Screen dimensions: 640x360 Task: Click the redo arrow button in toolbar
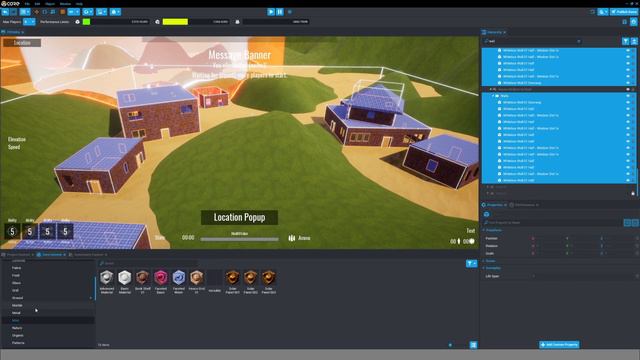click(x=13, y=12)
